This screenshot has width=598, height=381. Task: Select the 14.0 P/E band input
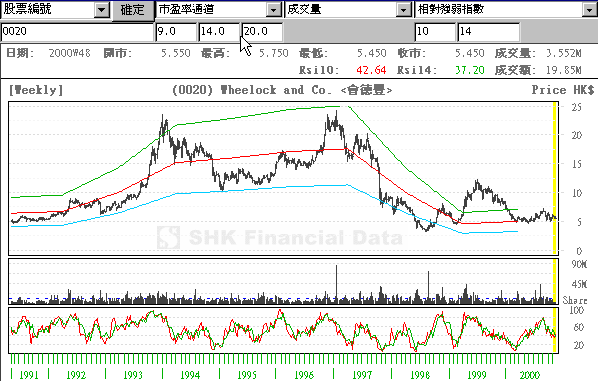219,32
